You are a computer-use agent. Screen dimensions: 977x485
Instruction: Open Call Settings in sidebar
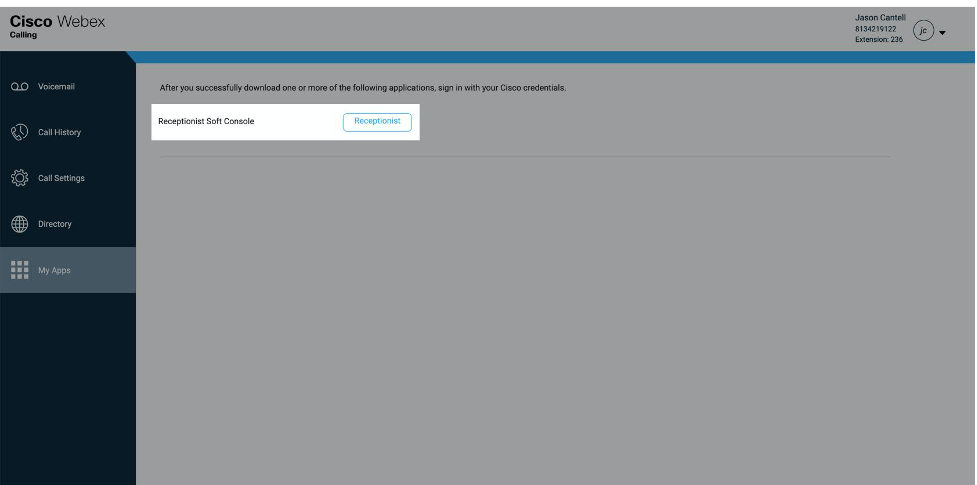(68, 178)
